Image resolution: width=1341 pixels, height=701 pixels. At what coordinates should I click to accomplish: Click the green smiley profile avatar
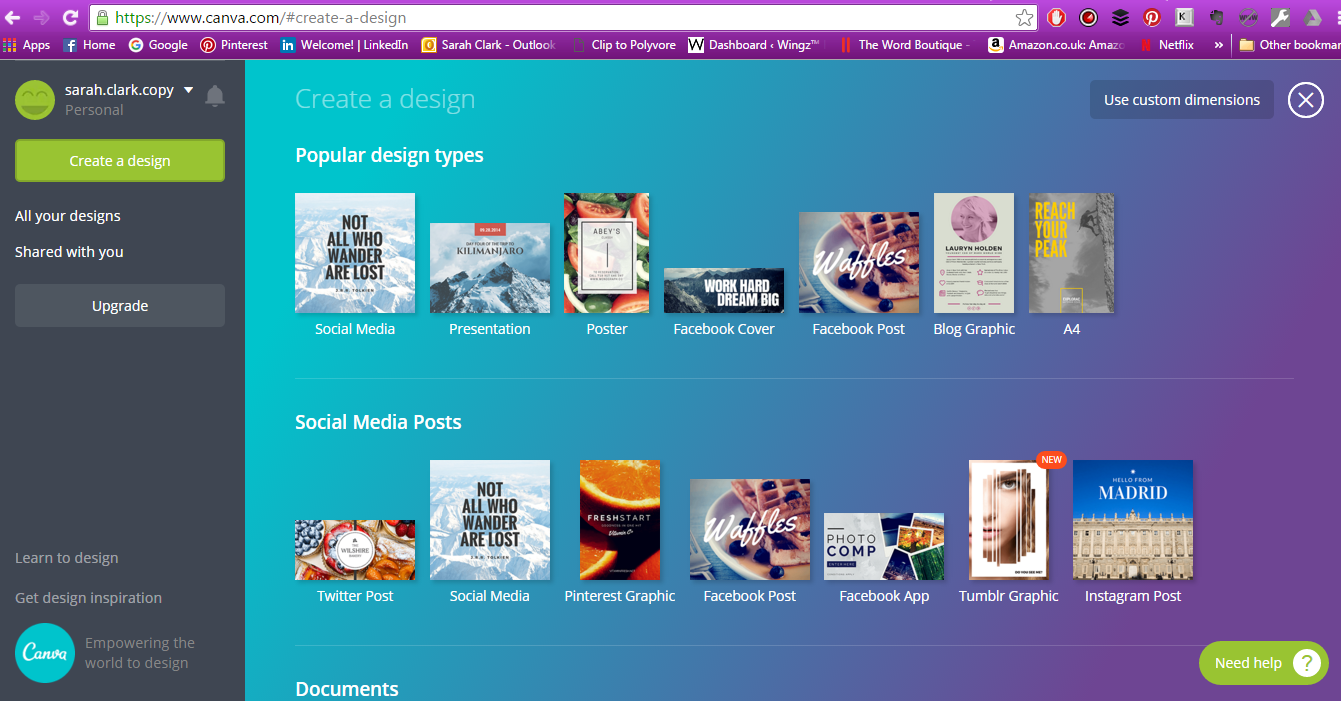[x=35, y=99]
